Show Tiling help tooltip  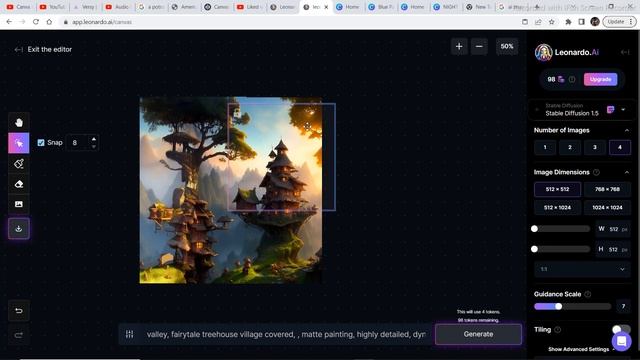tap(558, 329)
